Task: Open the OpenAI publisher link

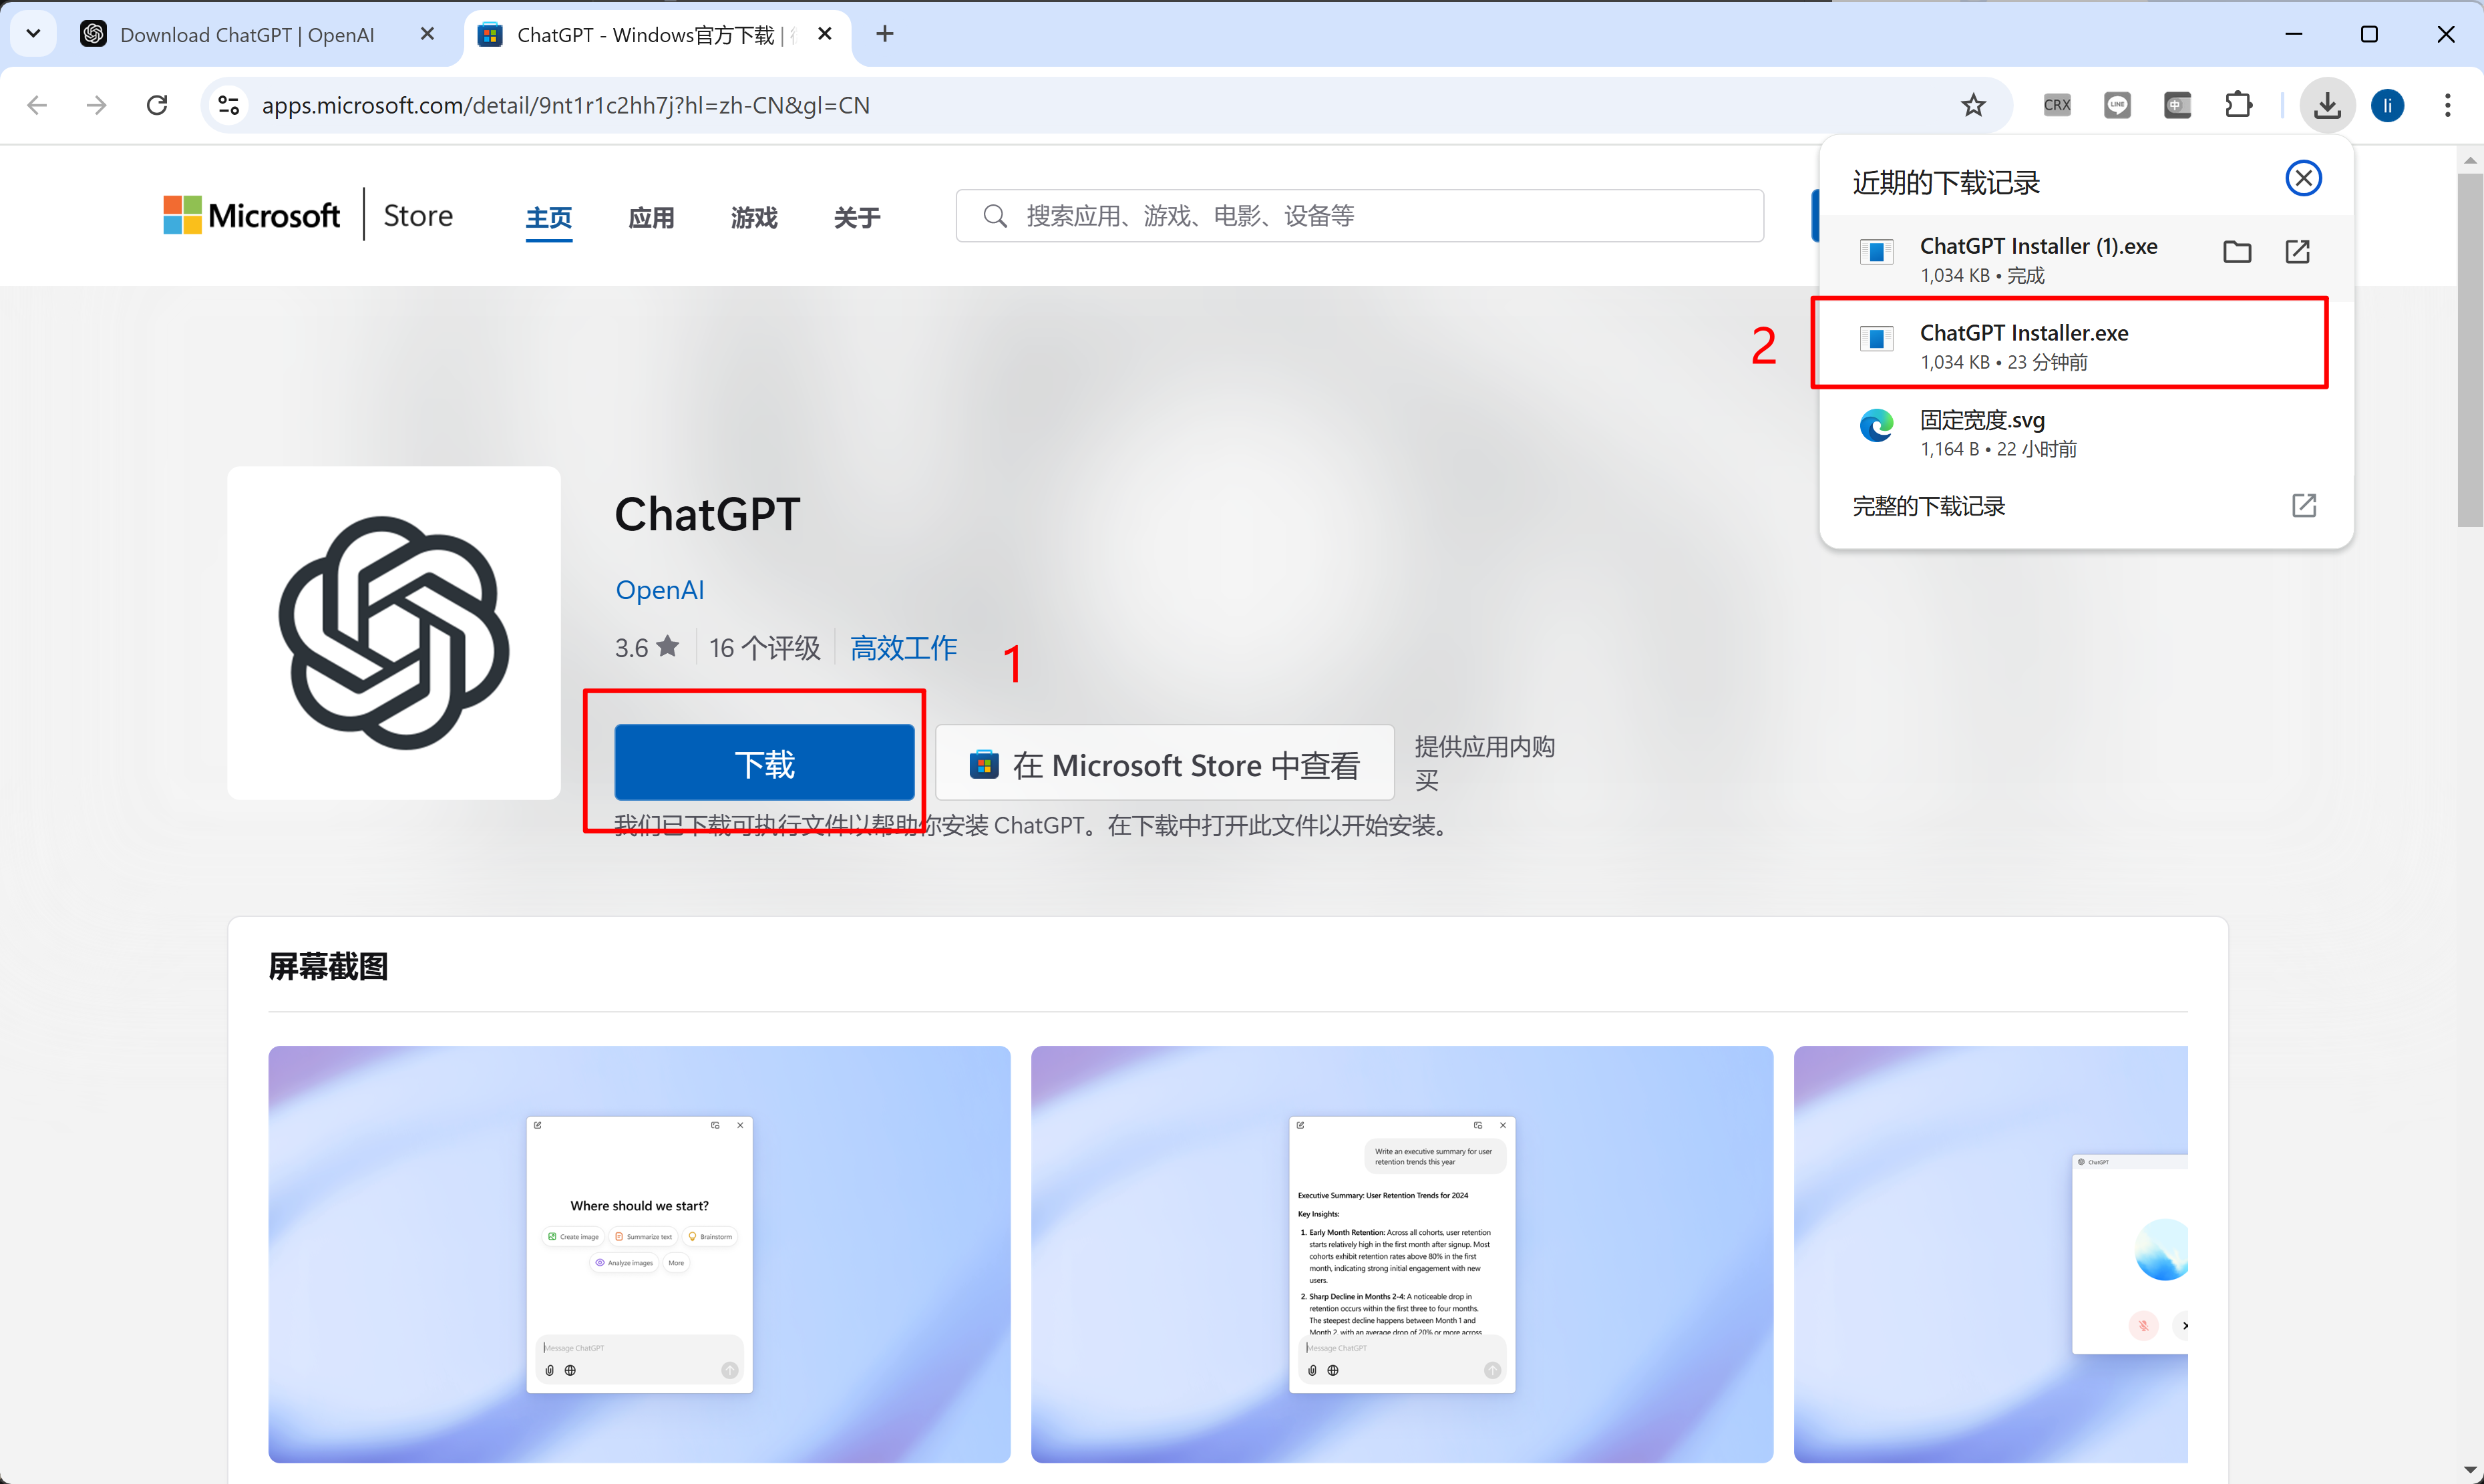Action: tap(660, 590)
